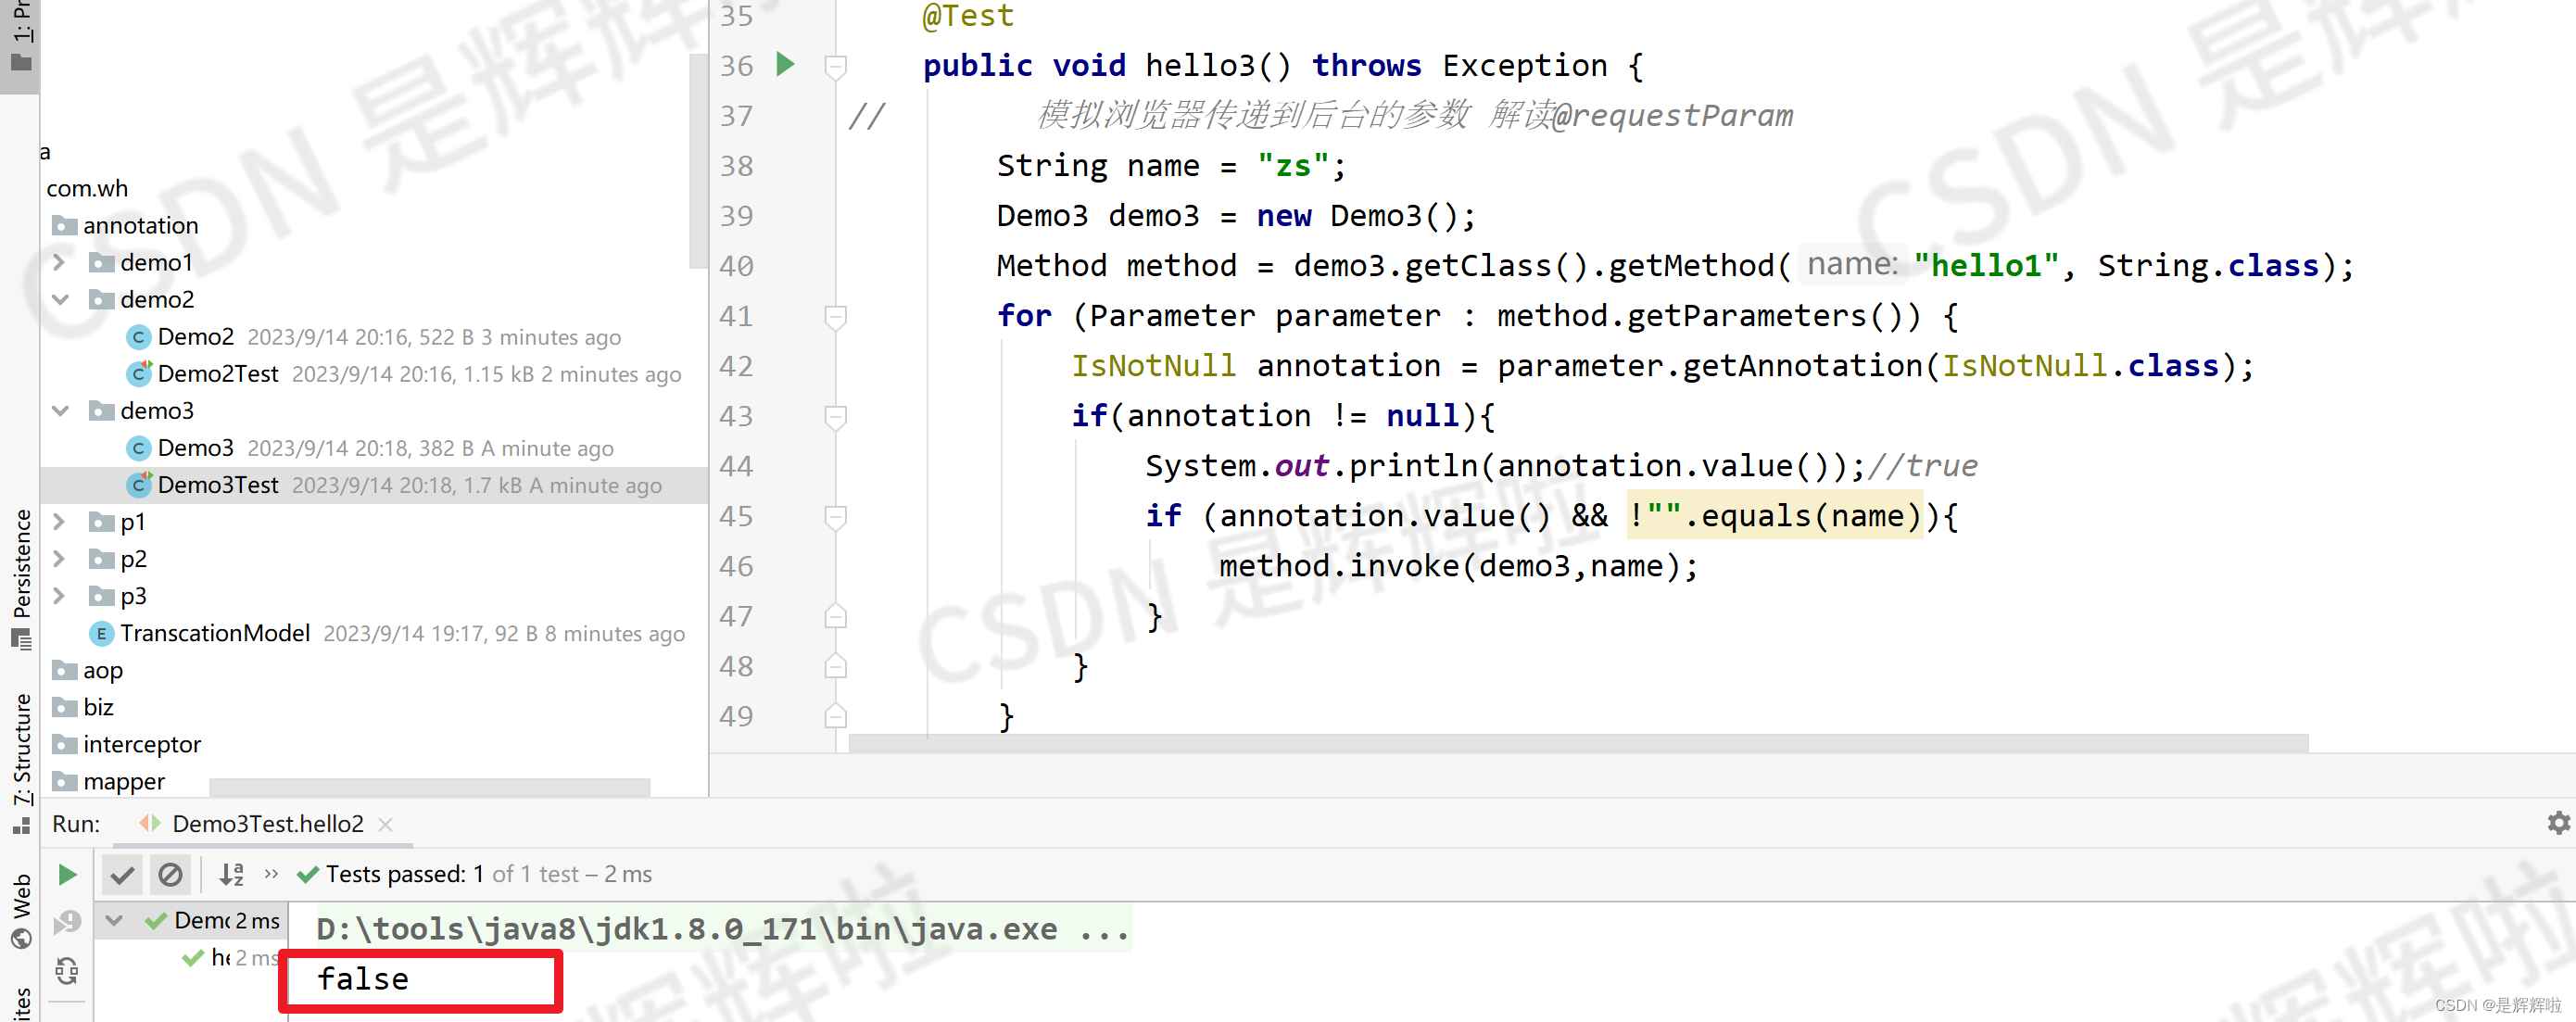Viewport: 2576px width, 1022px height.
Task: Open the TranscationModel enum file
Action: click(x=215, y=632)
